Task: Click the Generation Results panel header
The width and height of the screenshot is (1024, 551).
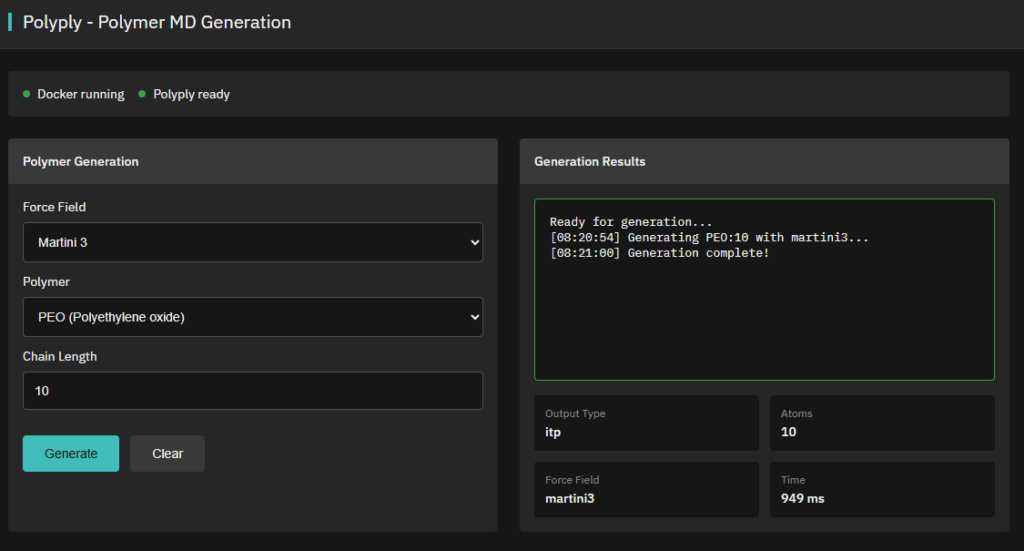Action: (x=590, y=161)
